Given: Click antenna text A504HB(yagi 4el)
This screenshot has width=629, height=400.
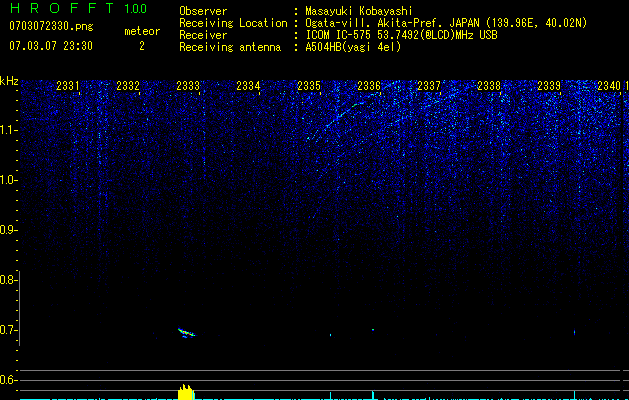Looking at the screenshot, I should click(x=353, y=47).
